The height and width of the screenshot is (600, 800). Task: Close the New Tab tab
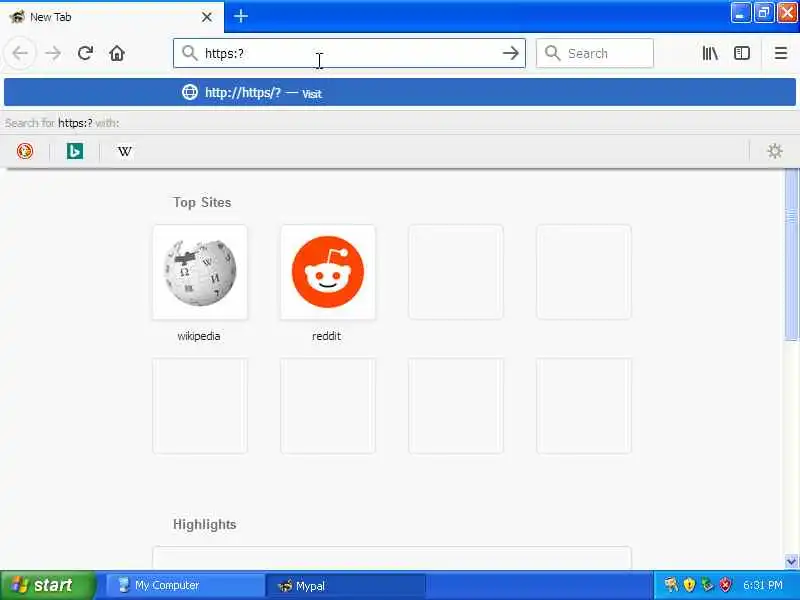coord(207,17)
